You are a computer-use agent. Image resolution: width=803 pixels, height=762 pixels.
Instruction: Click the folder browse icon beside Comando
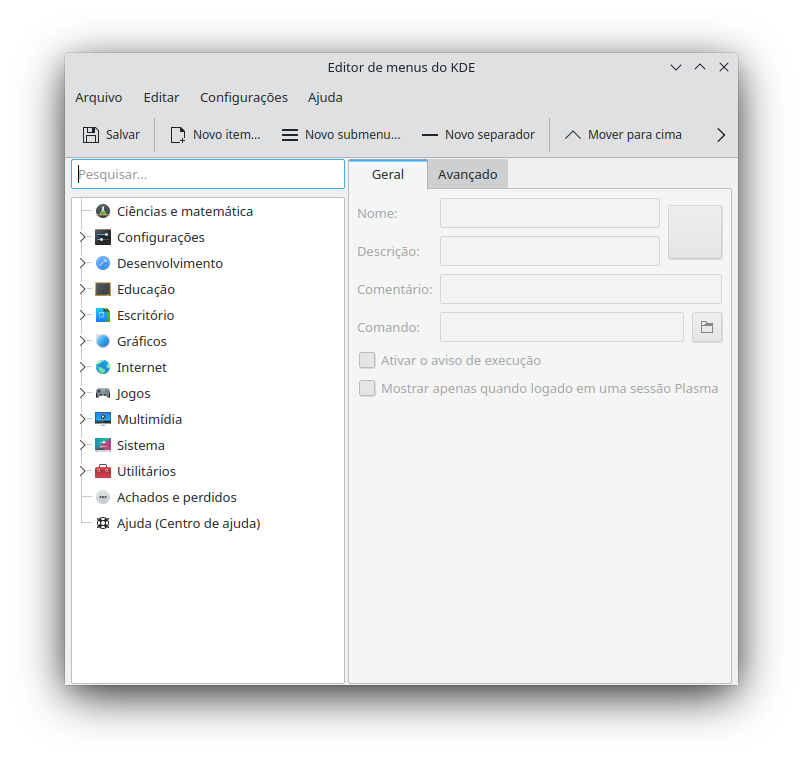pyautogui.click(x=707, y=327)
